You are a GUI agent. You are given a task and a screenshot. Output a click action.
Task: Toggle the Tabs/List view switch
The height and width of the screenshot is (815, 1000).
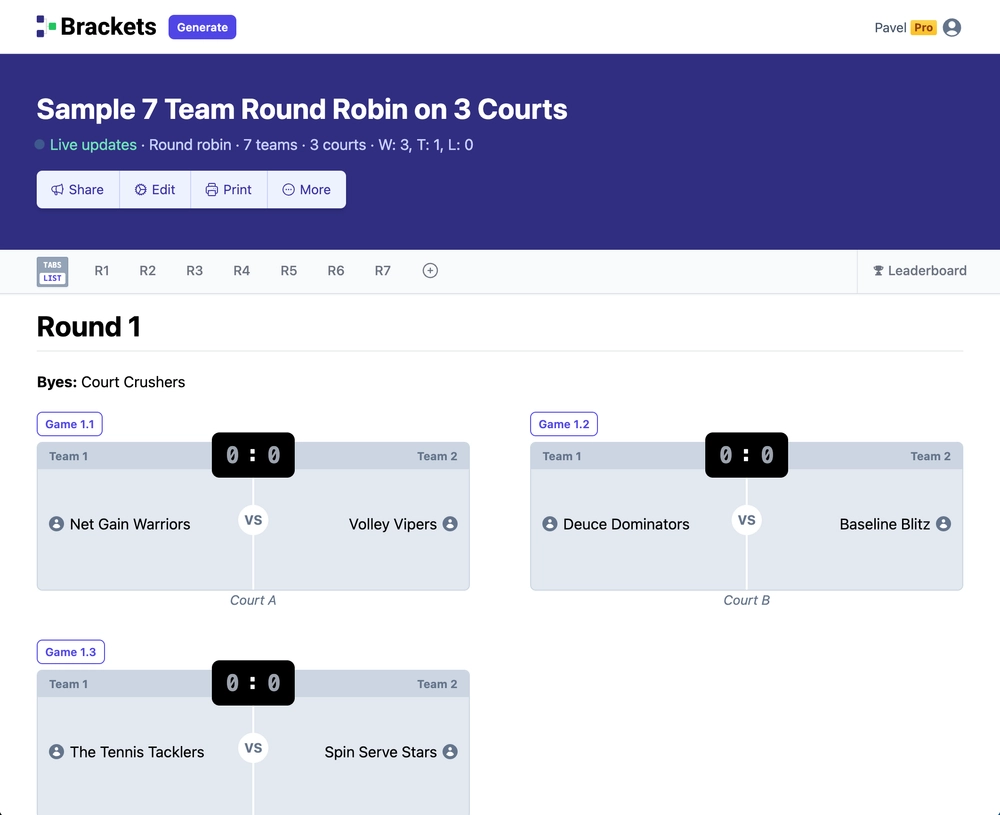click(52, 272)
